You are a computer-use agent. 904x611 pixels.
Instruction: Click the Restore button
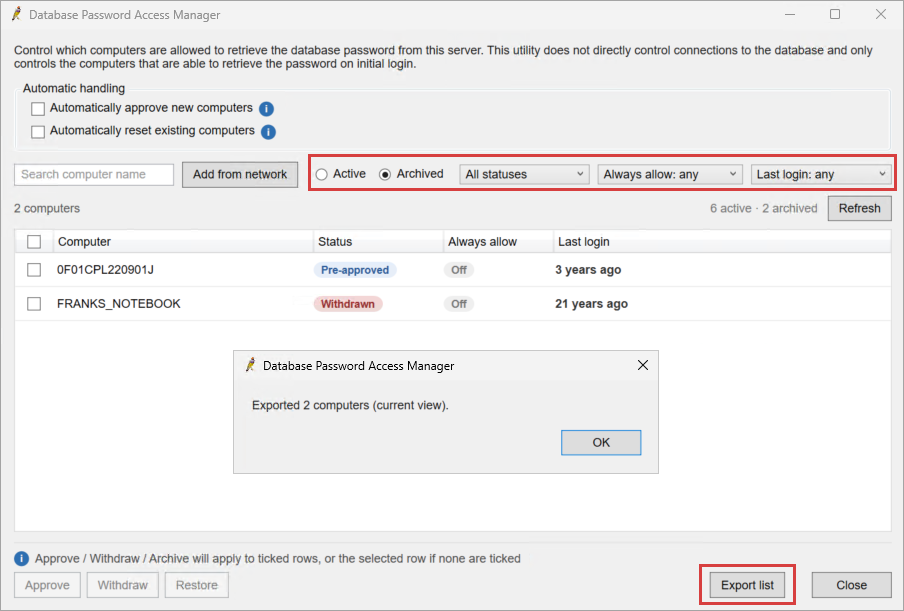(197, 585)
